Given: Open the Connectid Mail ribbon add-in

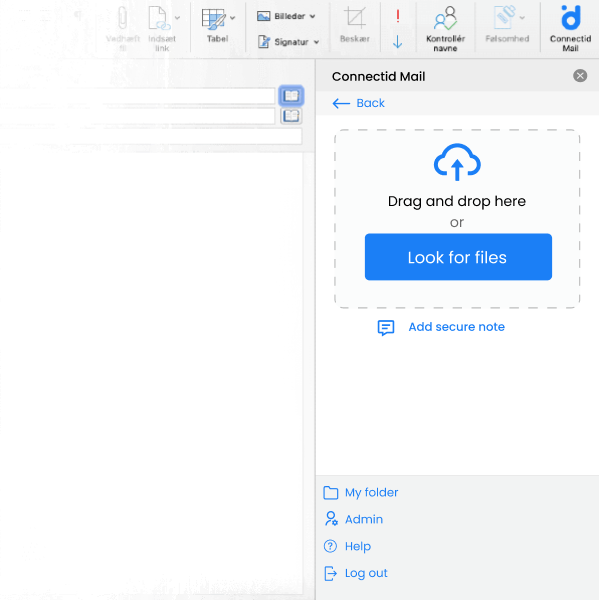Looking at the screenshot, I should [570, 28].
